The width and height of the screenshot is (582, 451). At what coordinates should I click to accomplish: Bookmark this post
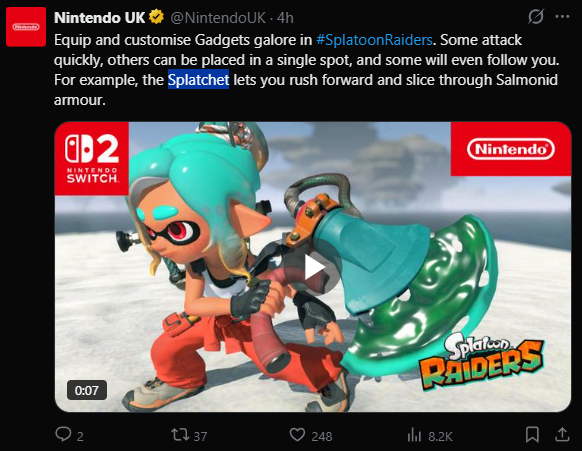pyautogui.click(x=532, y=434)
